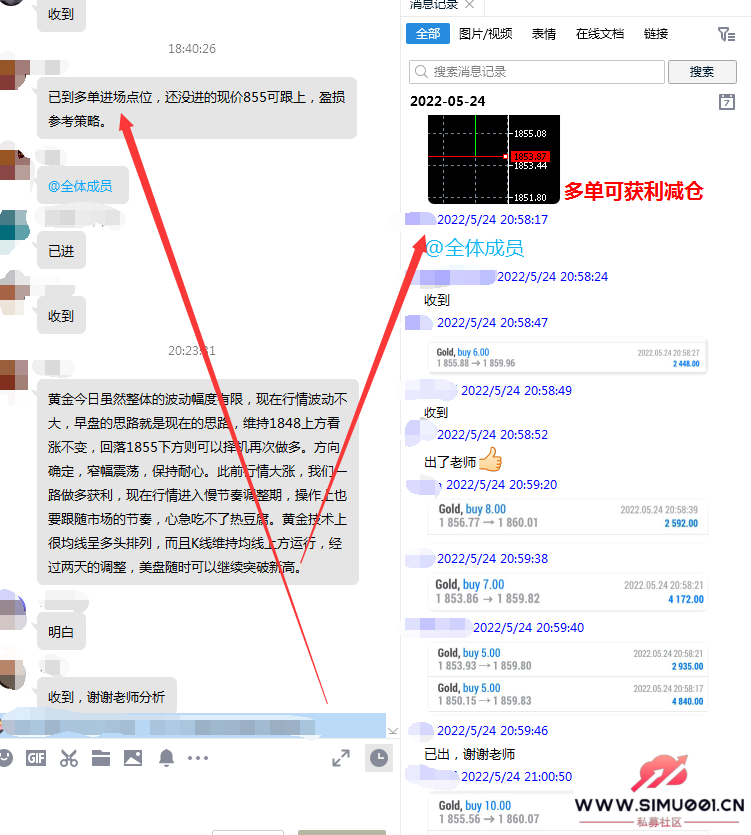This screenshot has width=751, height=835.
Task: Open the gold price chart thumbnail
Action: coord(493,158)
